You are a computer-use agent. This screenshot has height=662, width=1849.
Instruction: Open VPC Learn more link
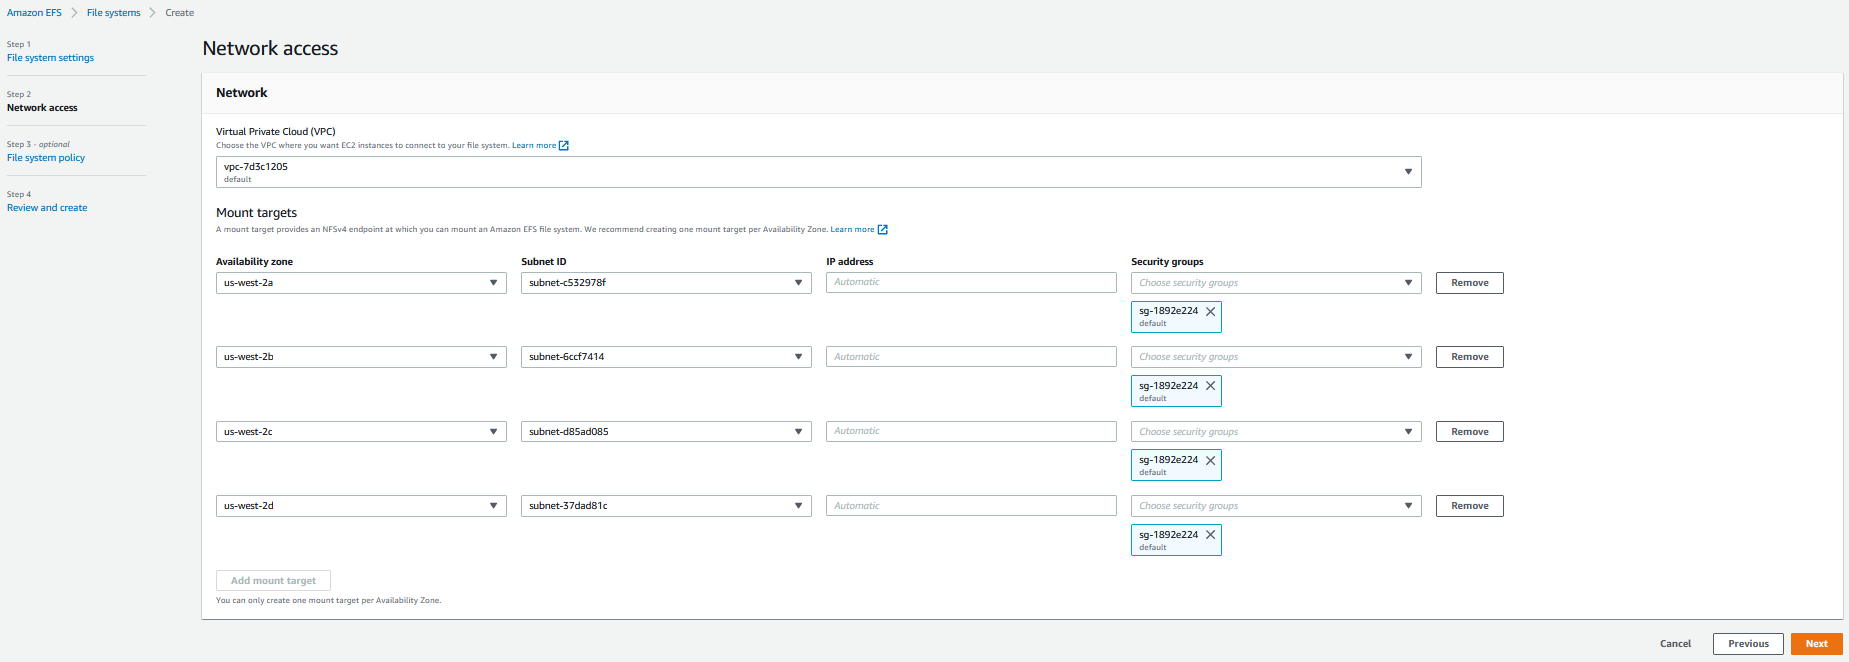[x=534, y=146]
